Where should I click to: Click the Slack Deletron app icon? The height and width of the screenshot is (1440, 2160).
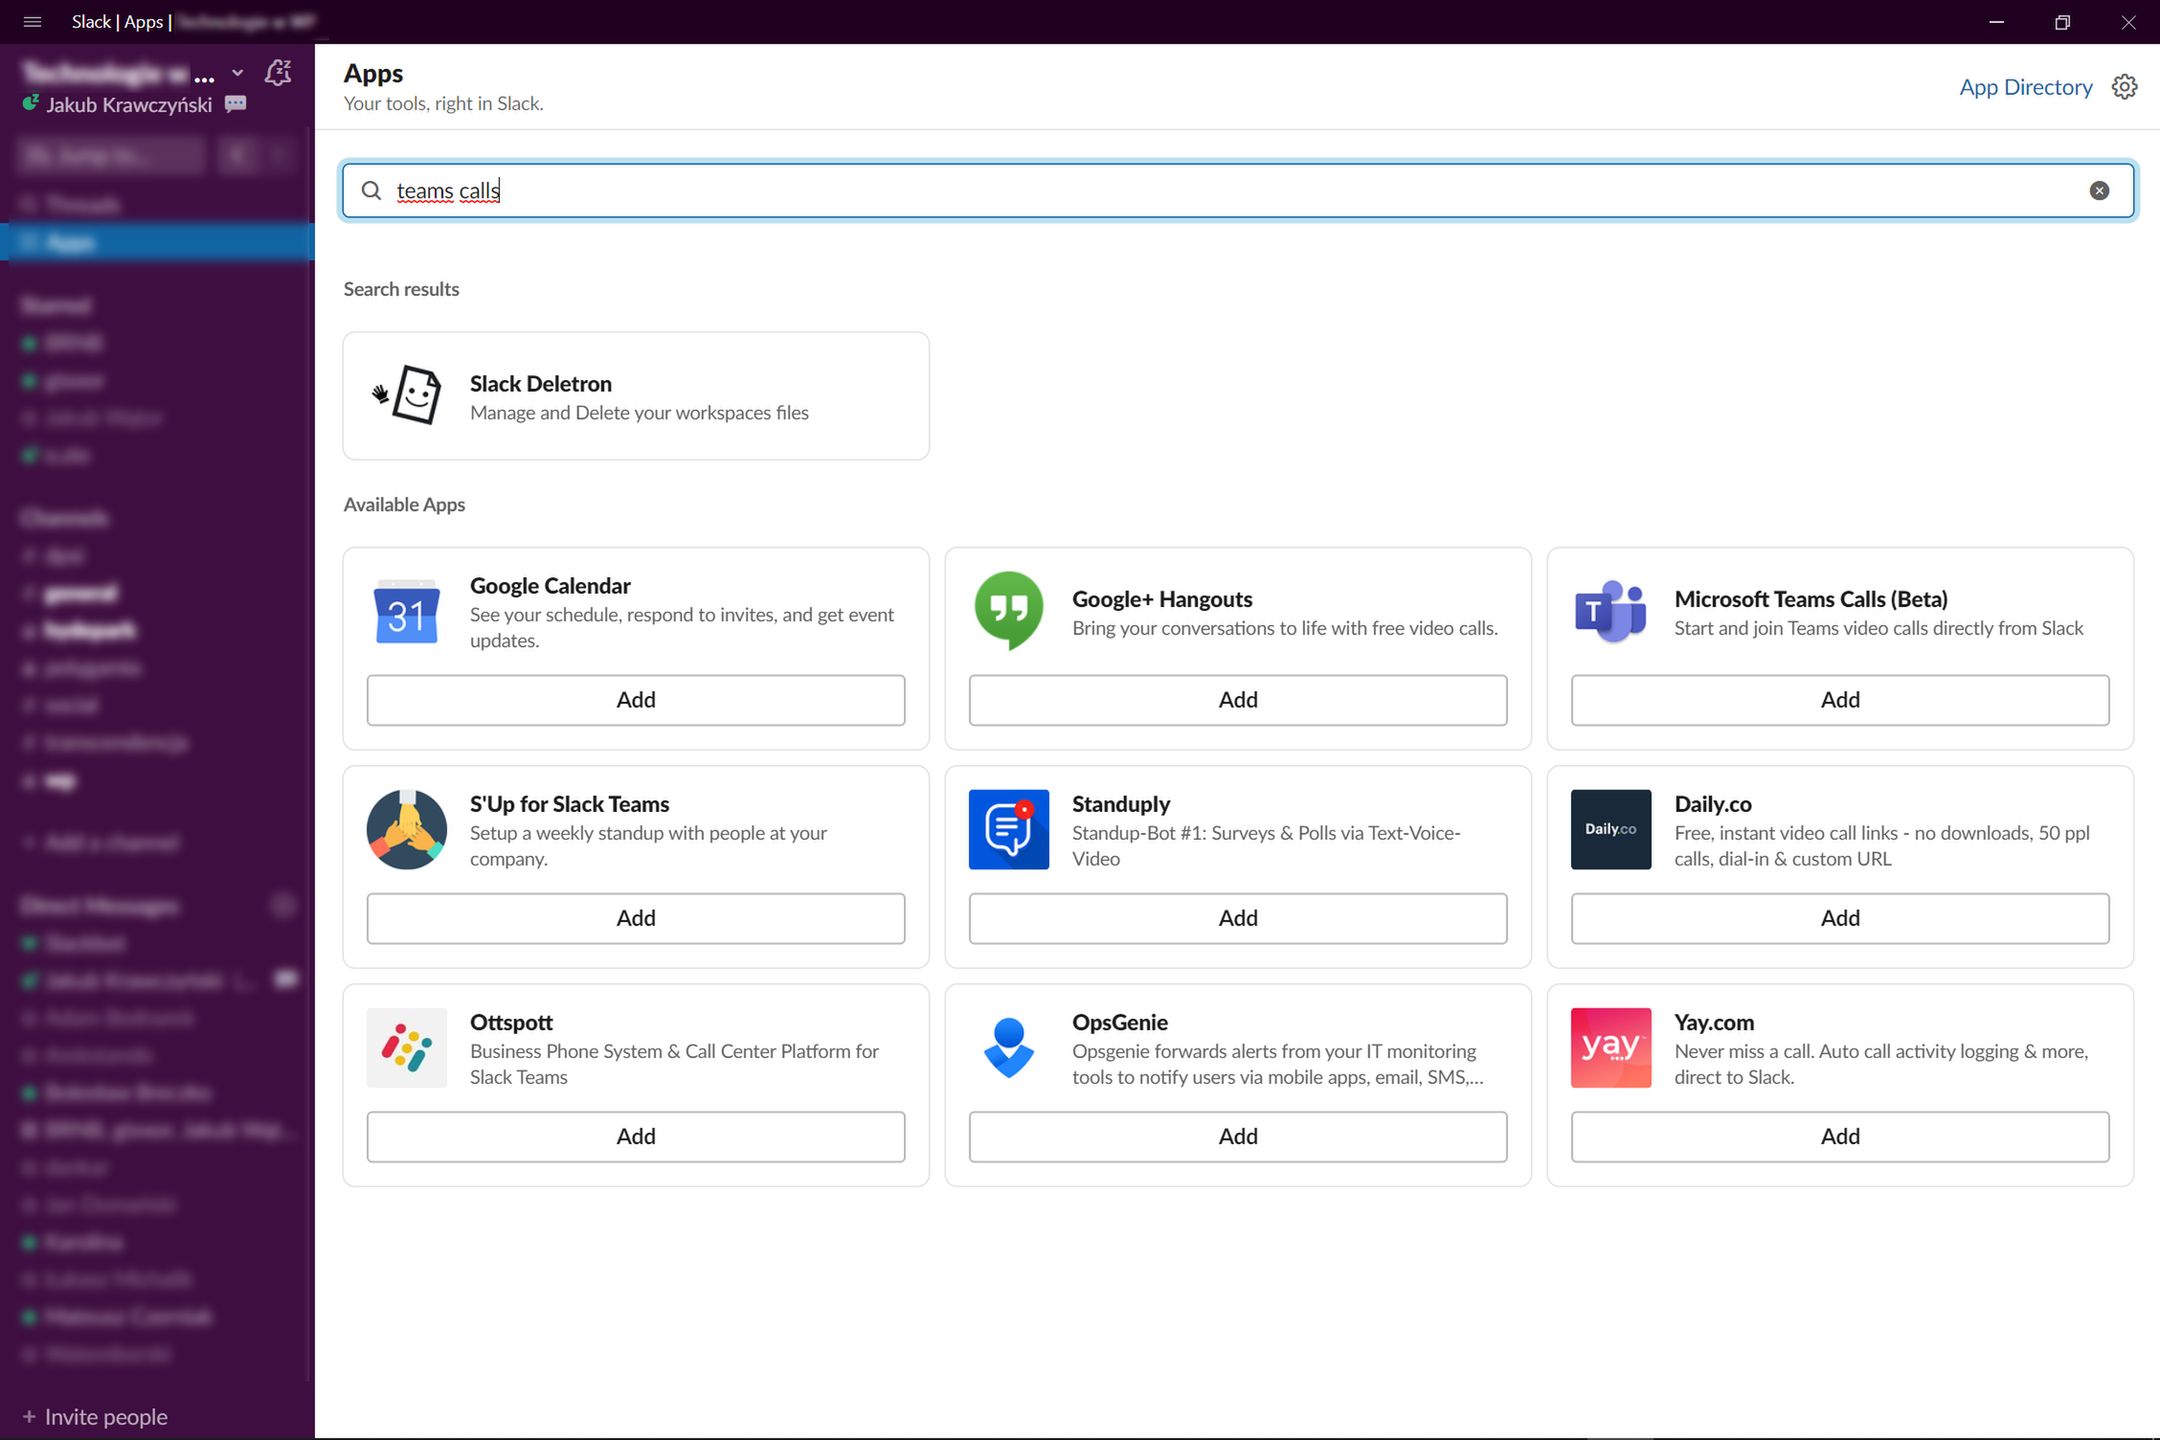(408, 396)
